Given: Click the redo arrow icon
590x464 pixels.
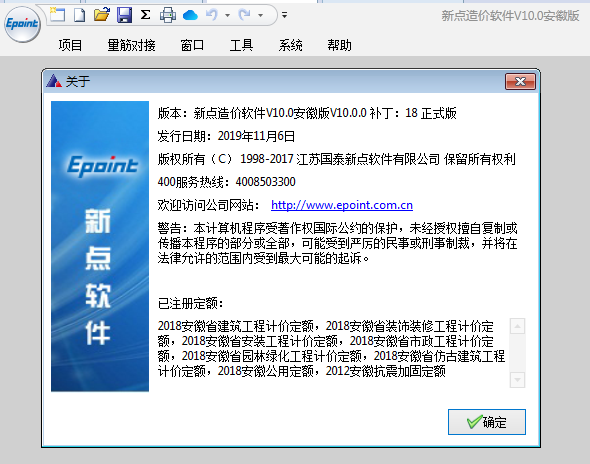Looking at the screenshot, I should coord(245,15).
